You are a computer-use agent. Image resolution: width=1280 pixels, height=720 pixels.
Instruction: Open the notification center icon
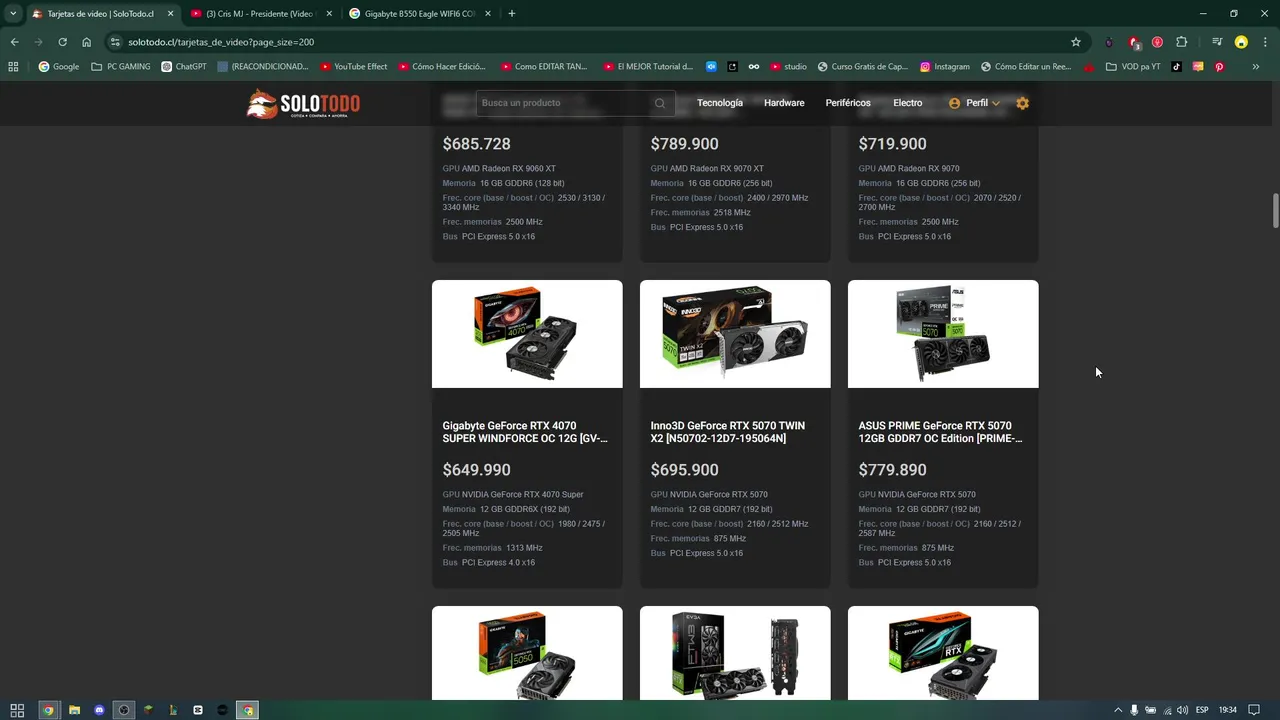(1254, 710)
